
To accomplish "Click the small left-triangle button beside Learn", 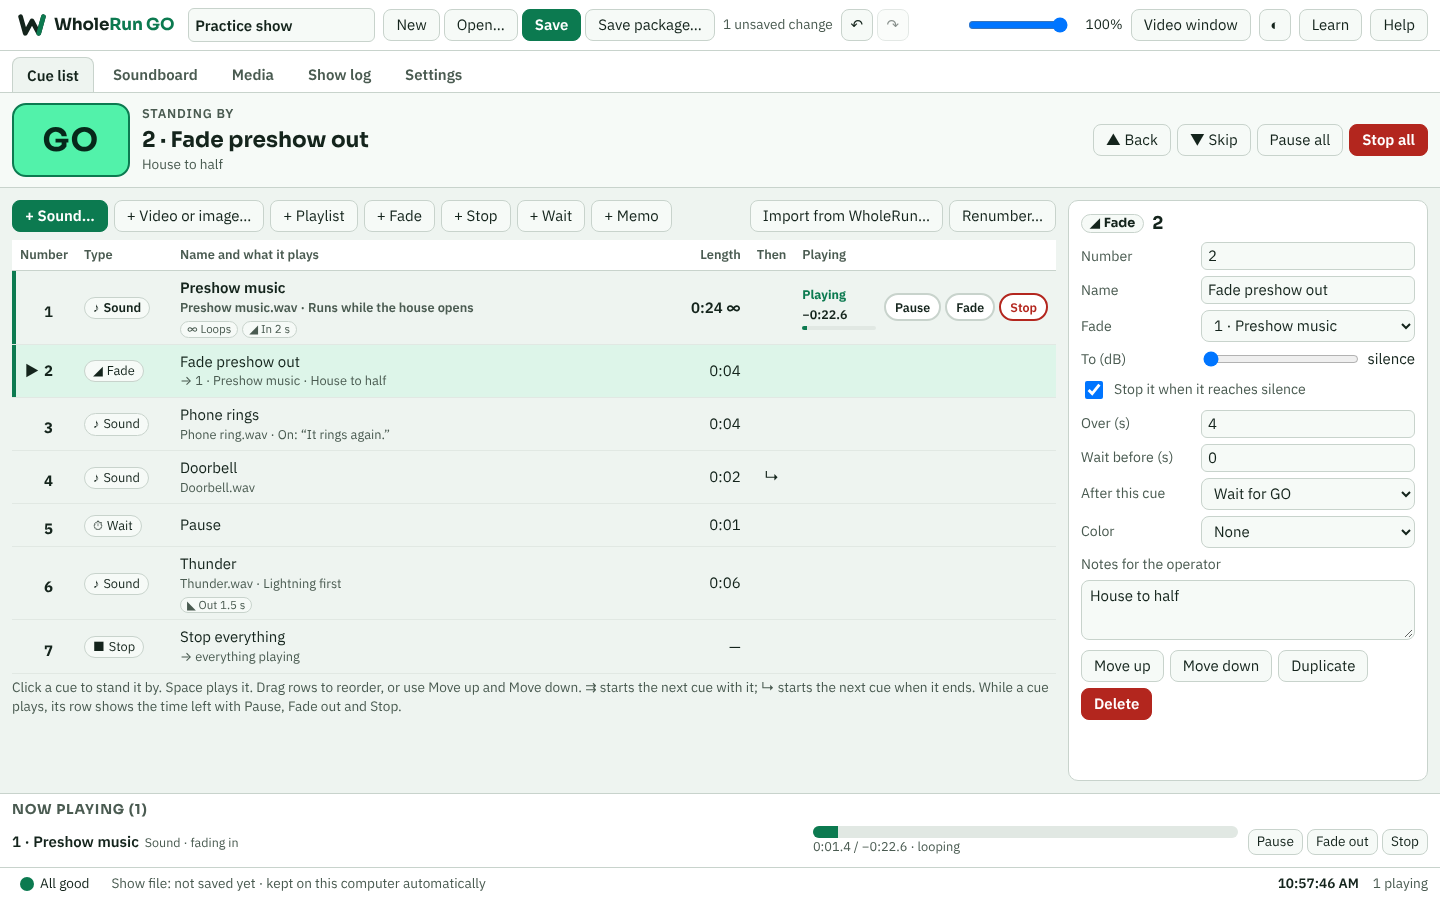I will (x=1274, y=25).
